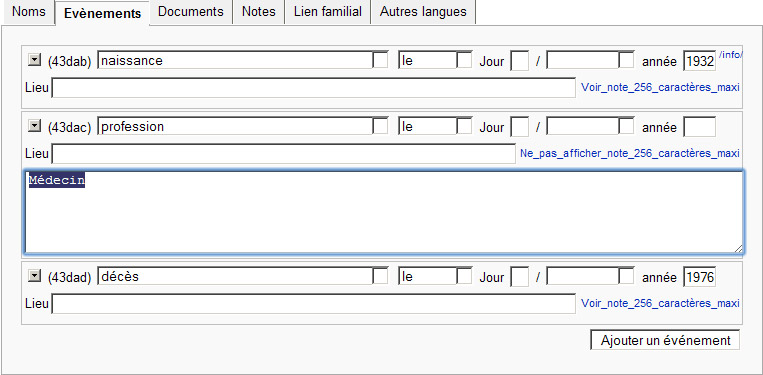The height and width of the screenshot is (375, 763).
Task: Switch to the Documents tab
Action: click(191, 12)
